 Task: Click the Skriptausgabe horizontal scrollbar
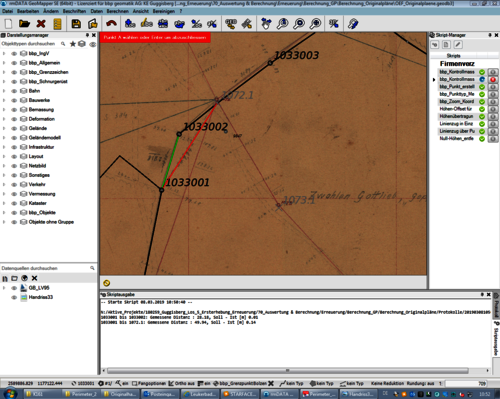coord(288,371)
